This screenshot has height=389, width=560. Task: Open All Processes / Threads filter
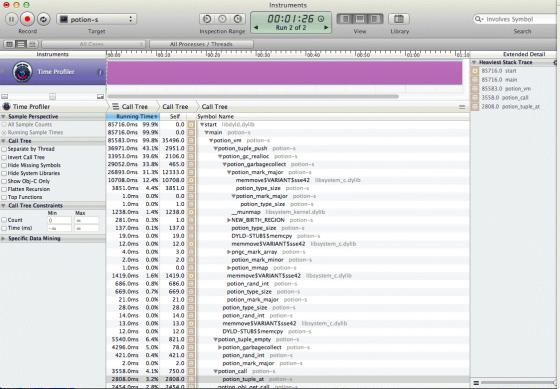201,44
